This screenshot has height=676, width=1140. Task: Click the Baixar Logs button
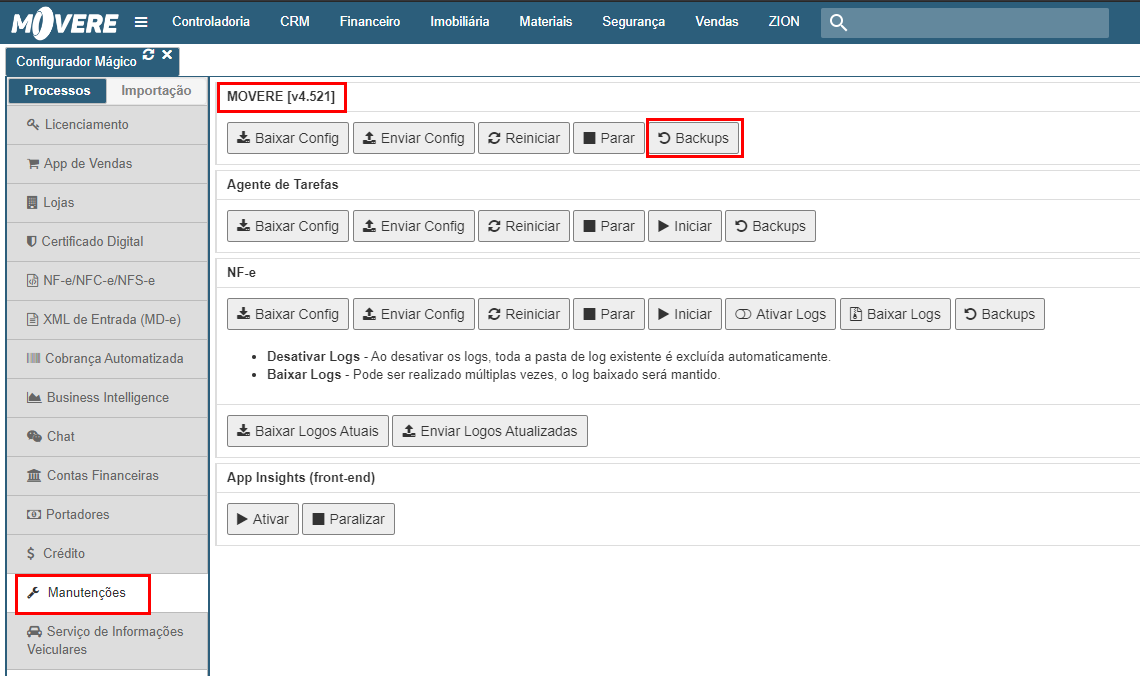[x=895, y=314]
